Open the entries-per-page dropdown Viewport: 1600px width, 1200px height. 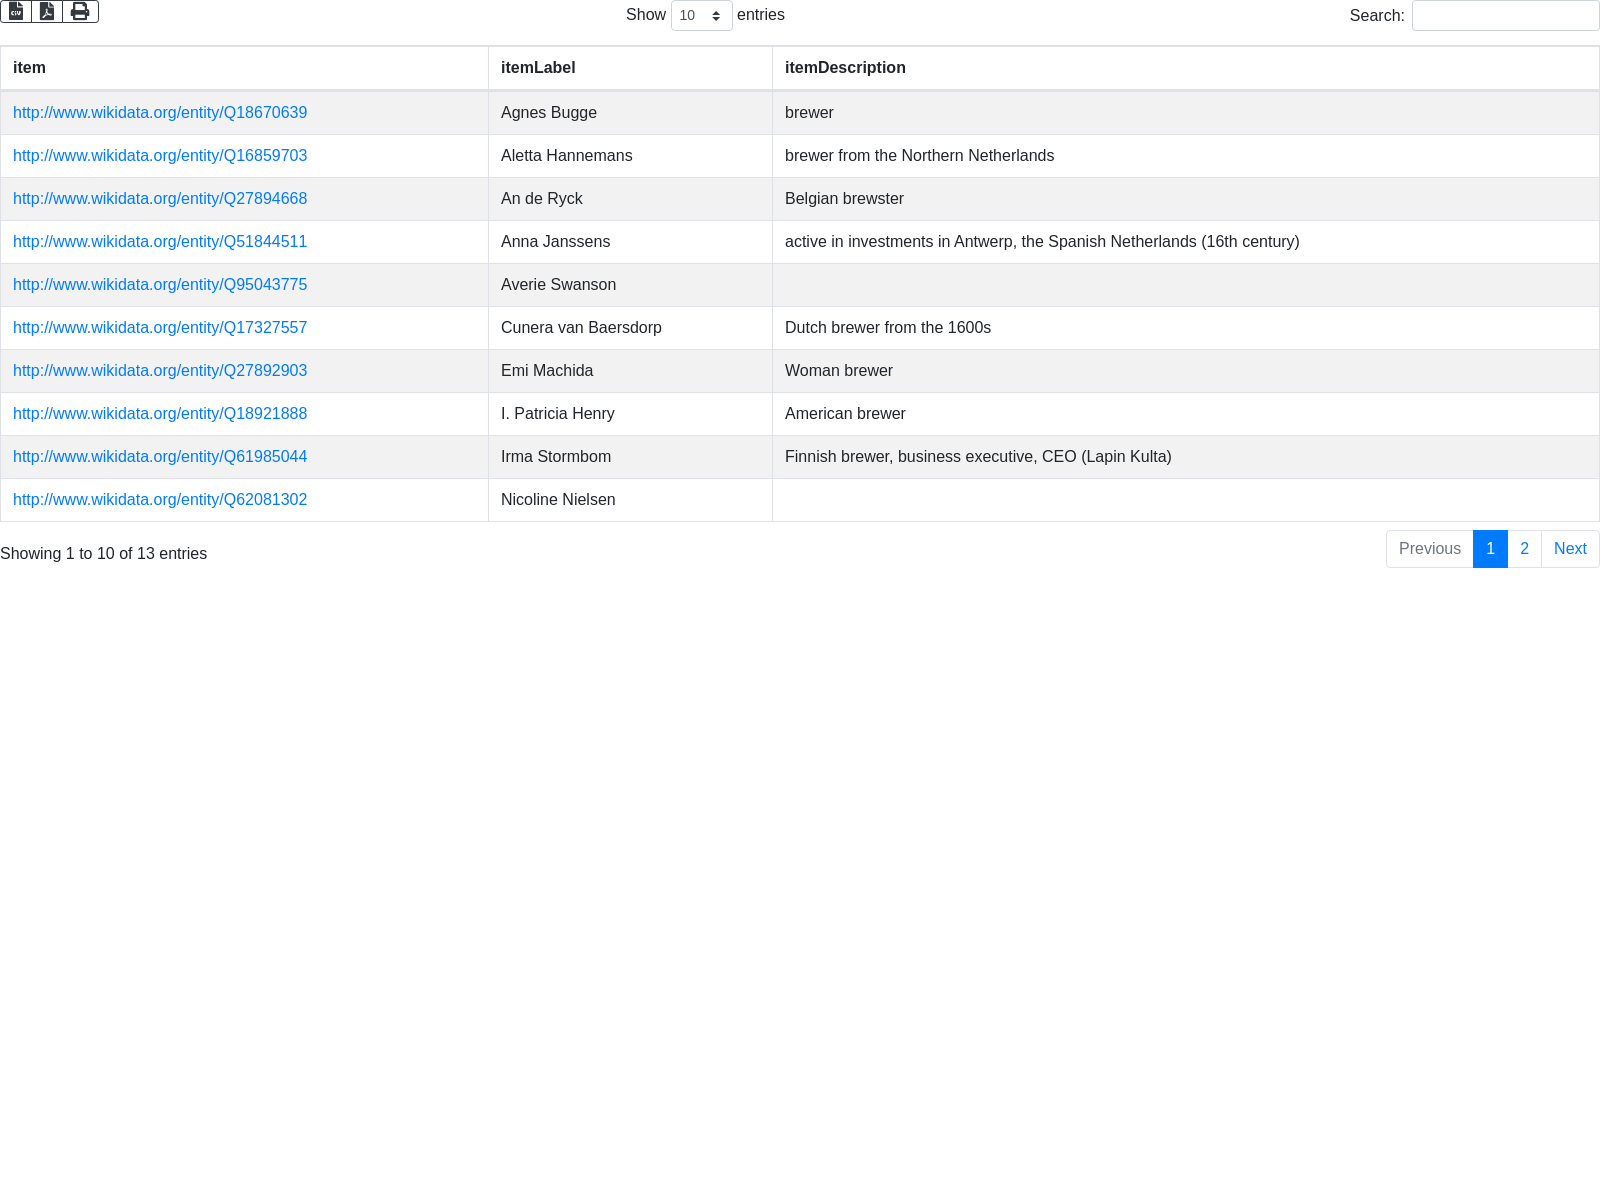(701, 15)
